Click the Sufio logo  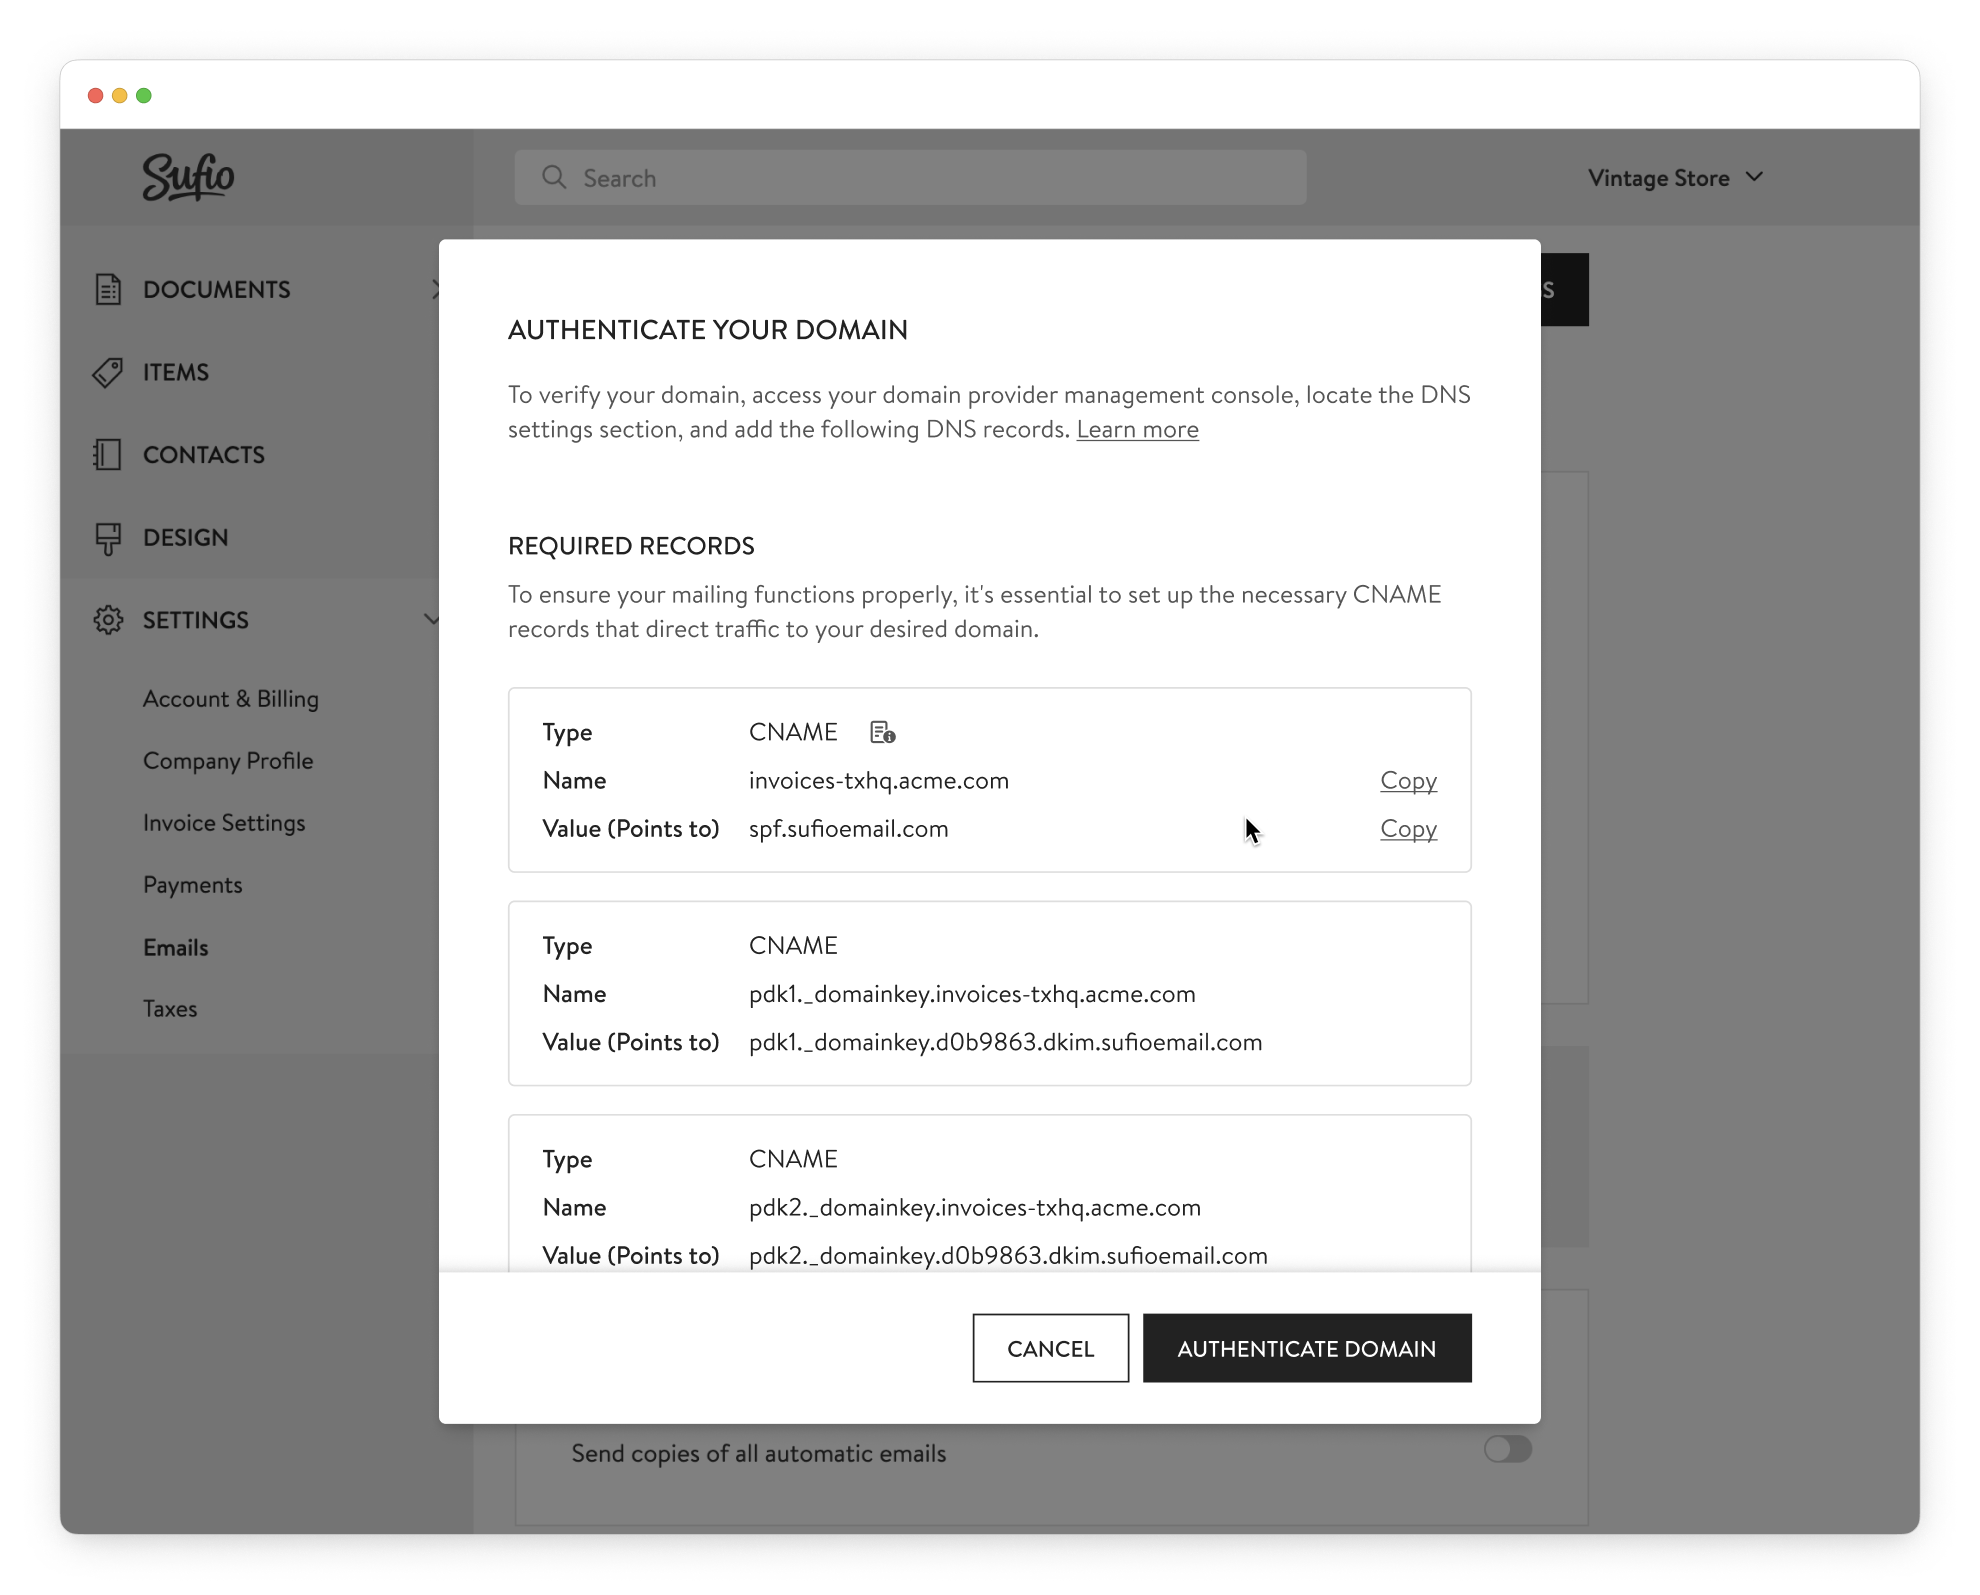tap(186, 177)
